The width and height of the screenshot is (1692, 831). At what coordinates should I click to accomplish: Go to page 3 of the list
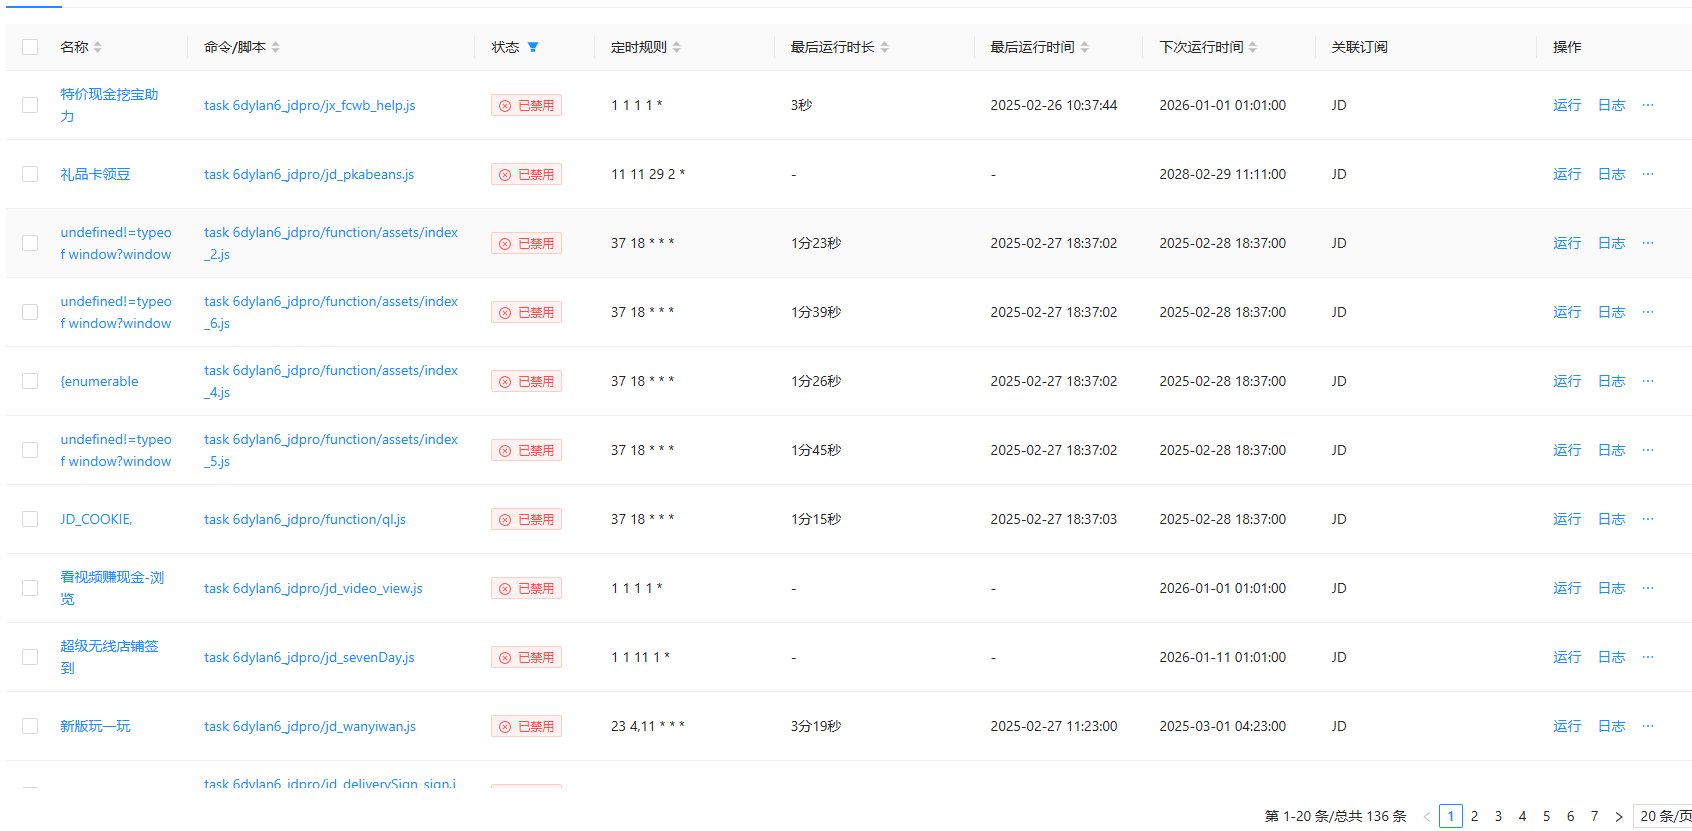point(1498,816)
